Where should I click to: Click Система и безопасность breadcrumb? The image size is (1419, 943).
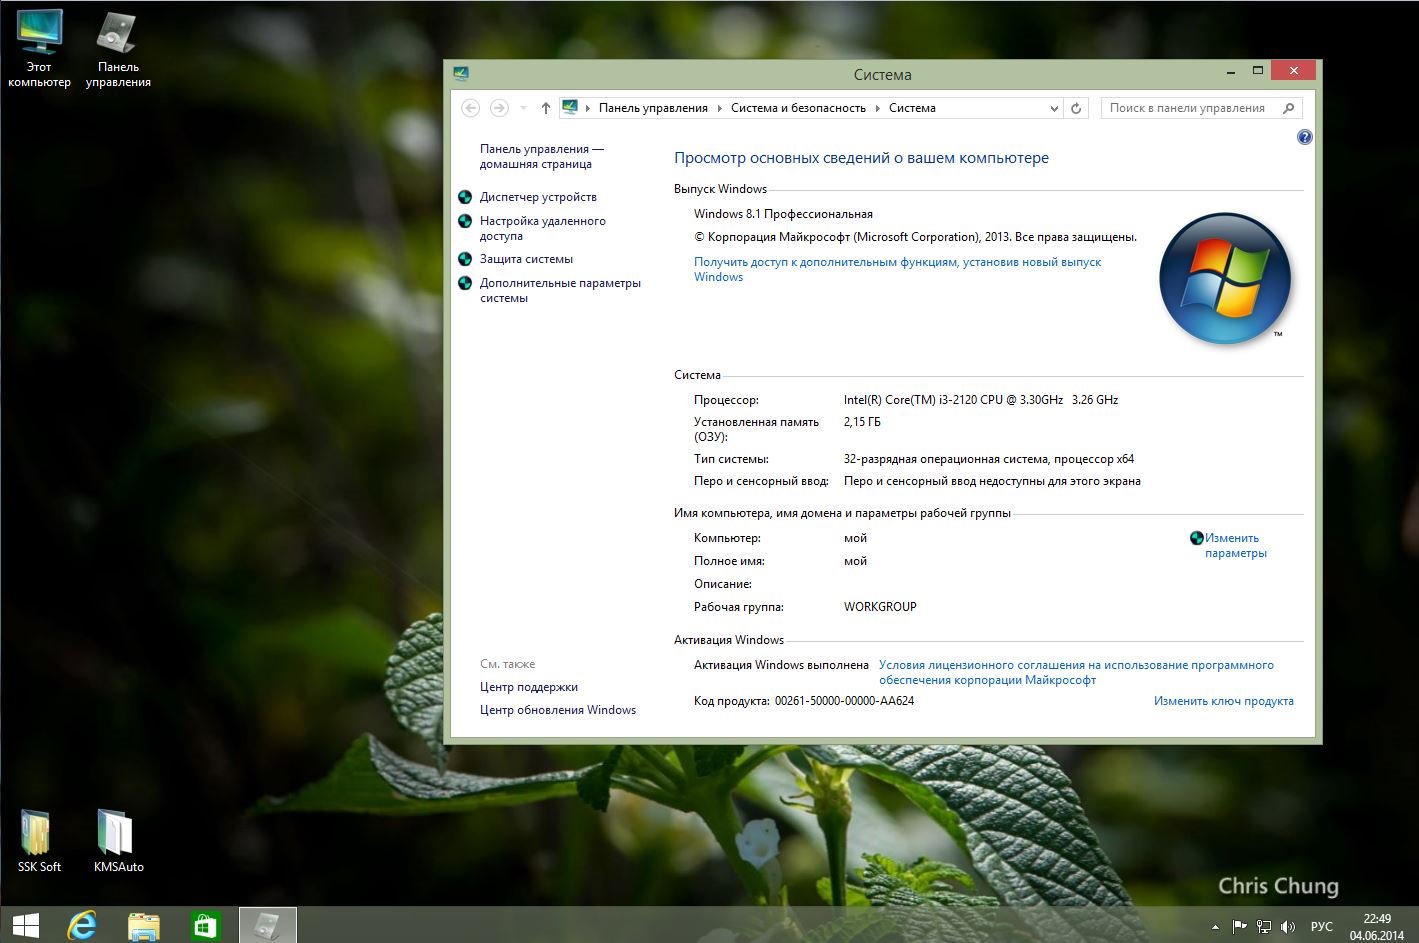[798, 108]
